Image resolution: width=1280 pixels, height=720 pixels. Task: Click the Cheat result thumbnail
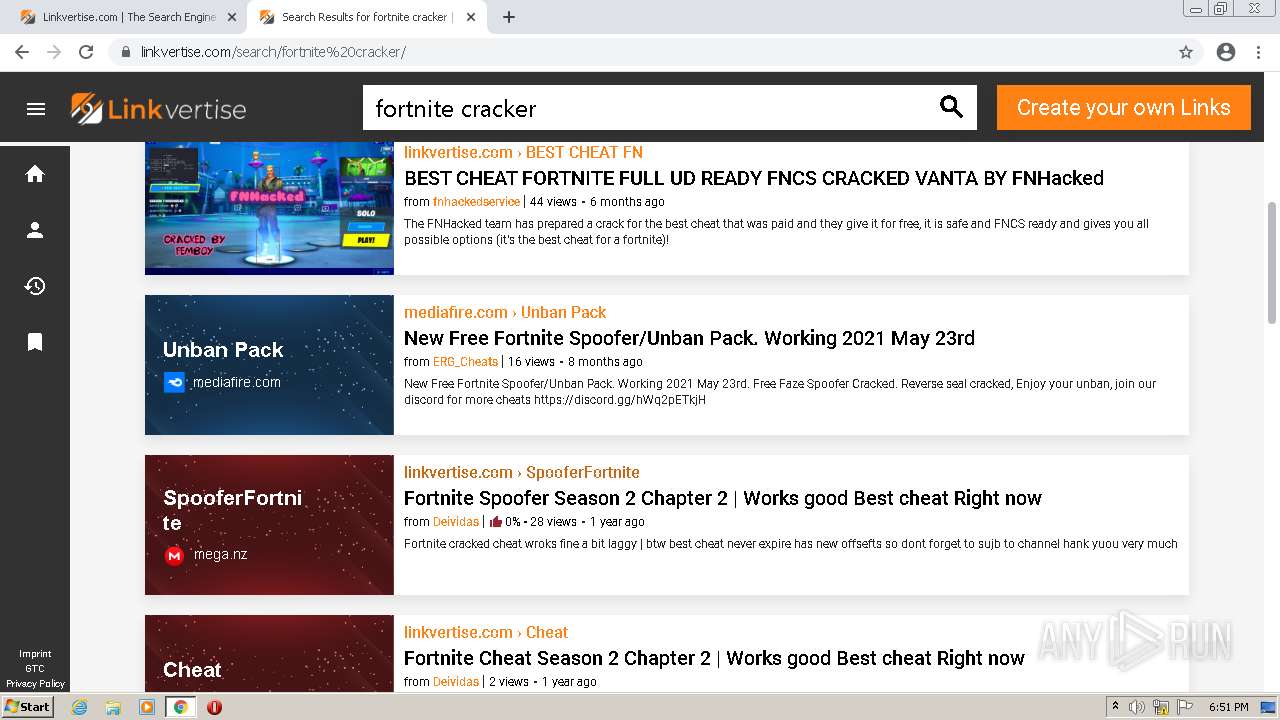click(269, 654)
